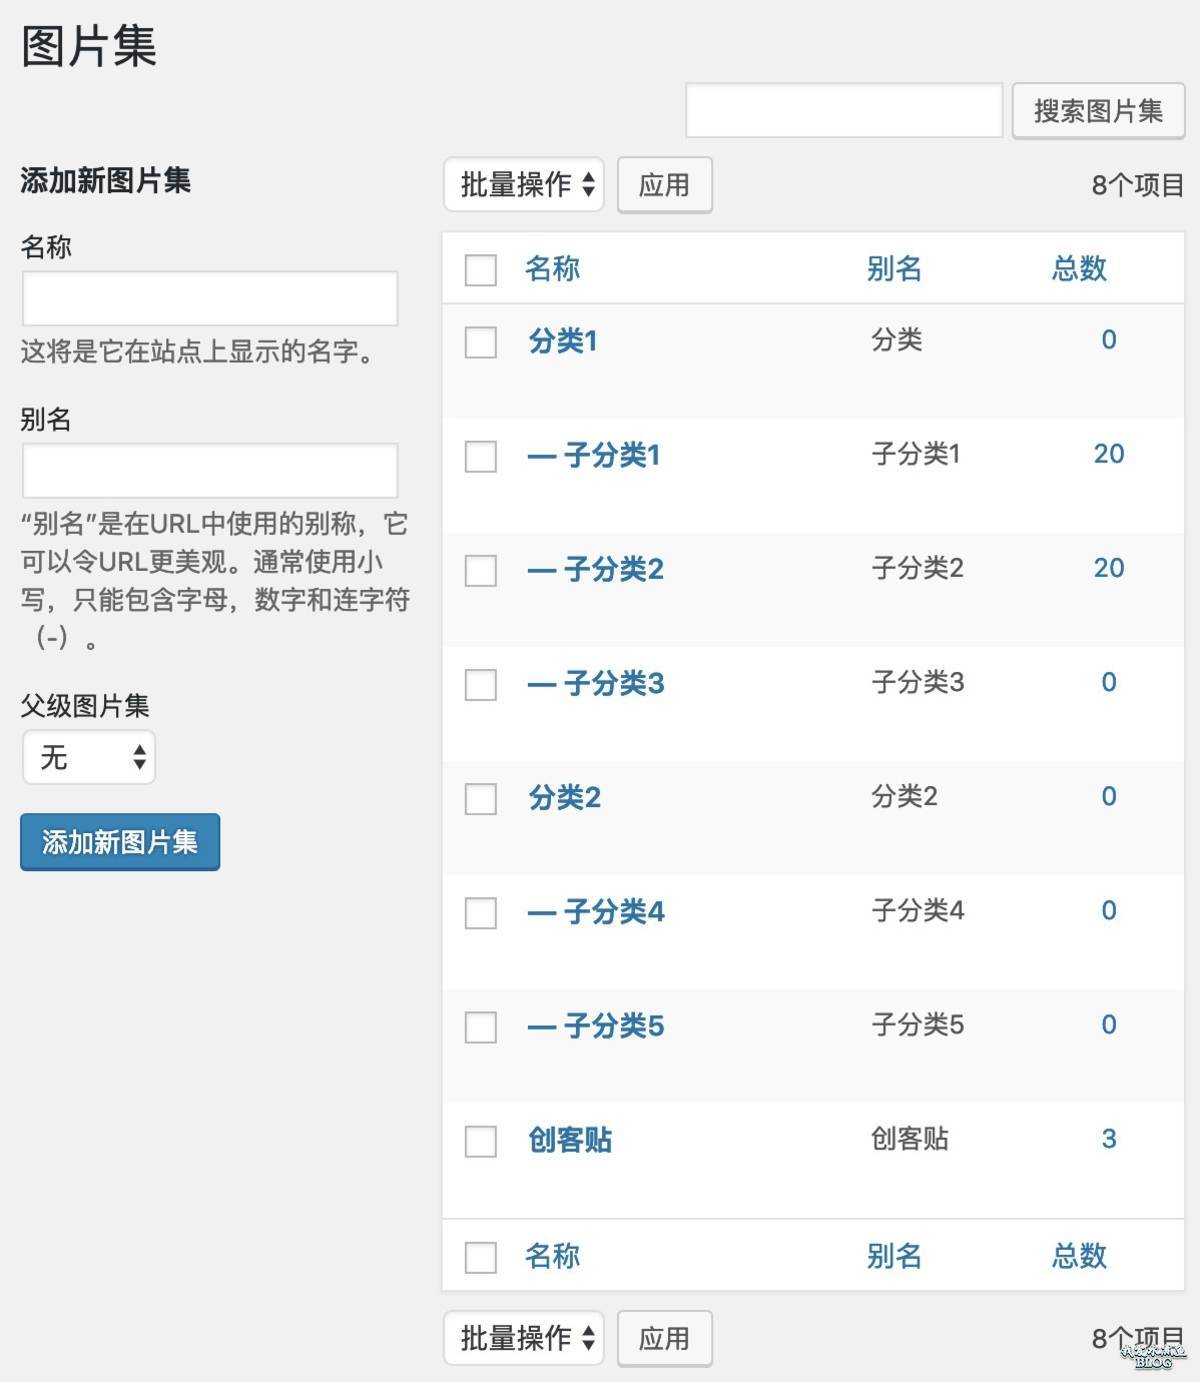Screen dimensions: 1200x1382
Task: Focus the 名称 name input field
Action: click(210, 298)
